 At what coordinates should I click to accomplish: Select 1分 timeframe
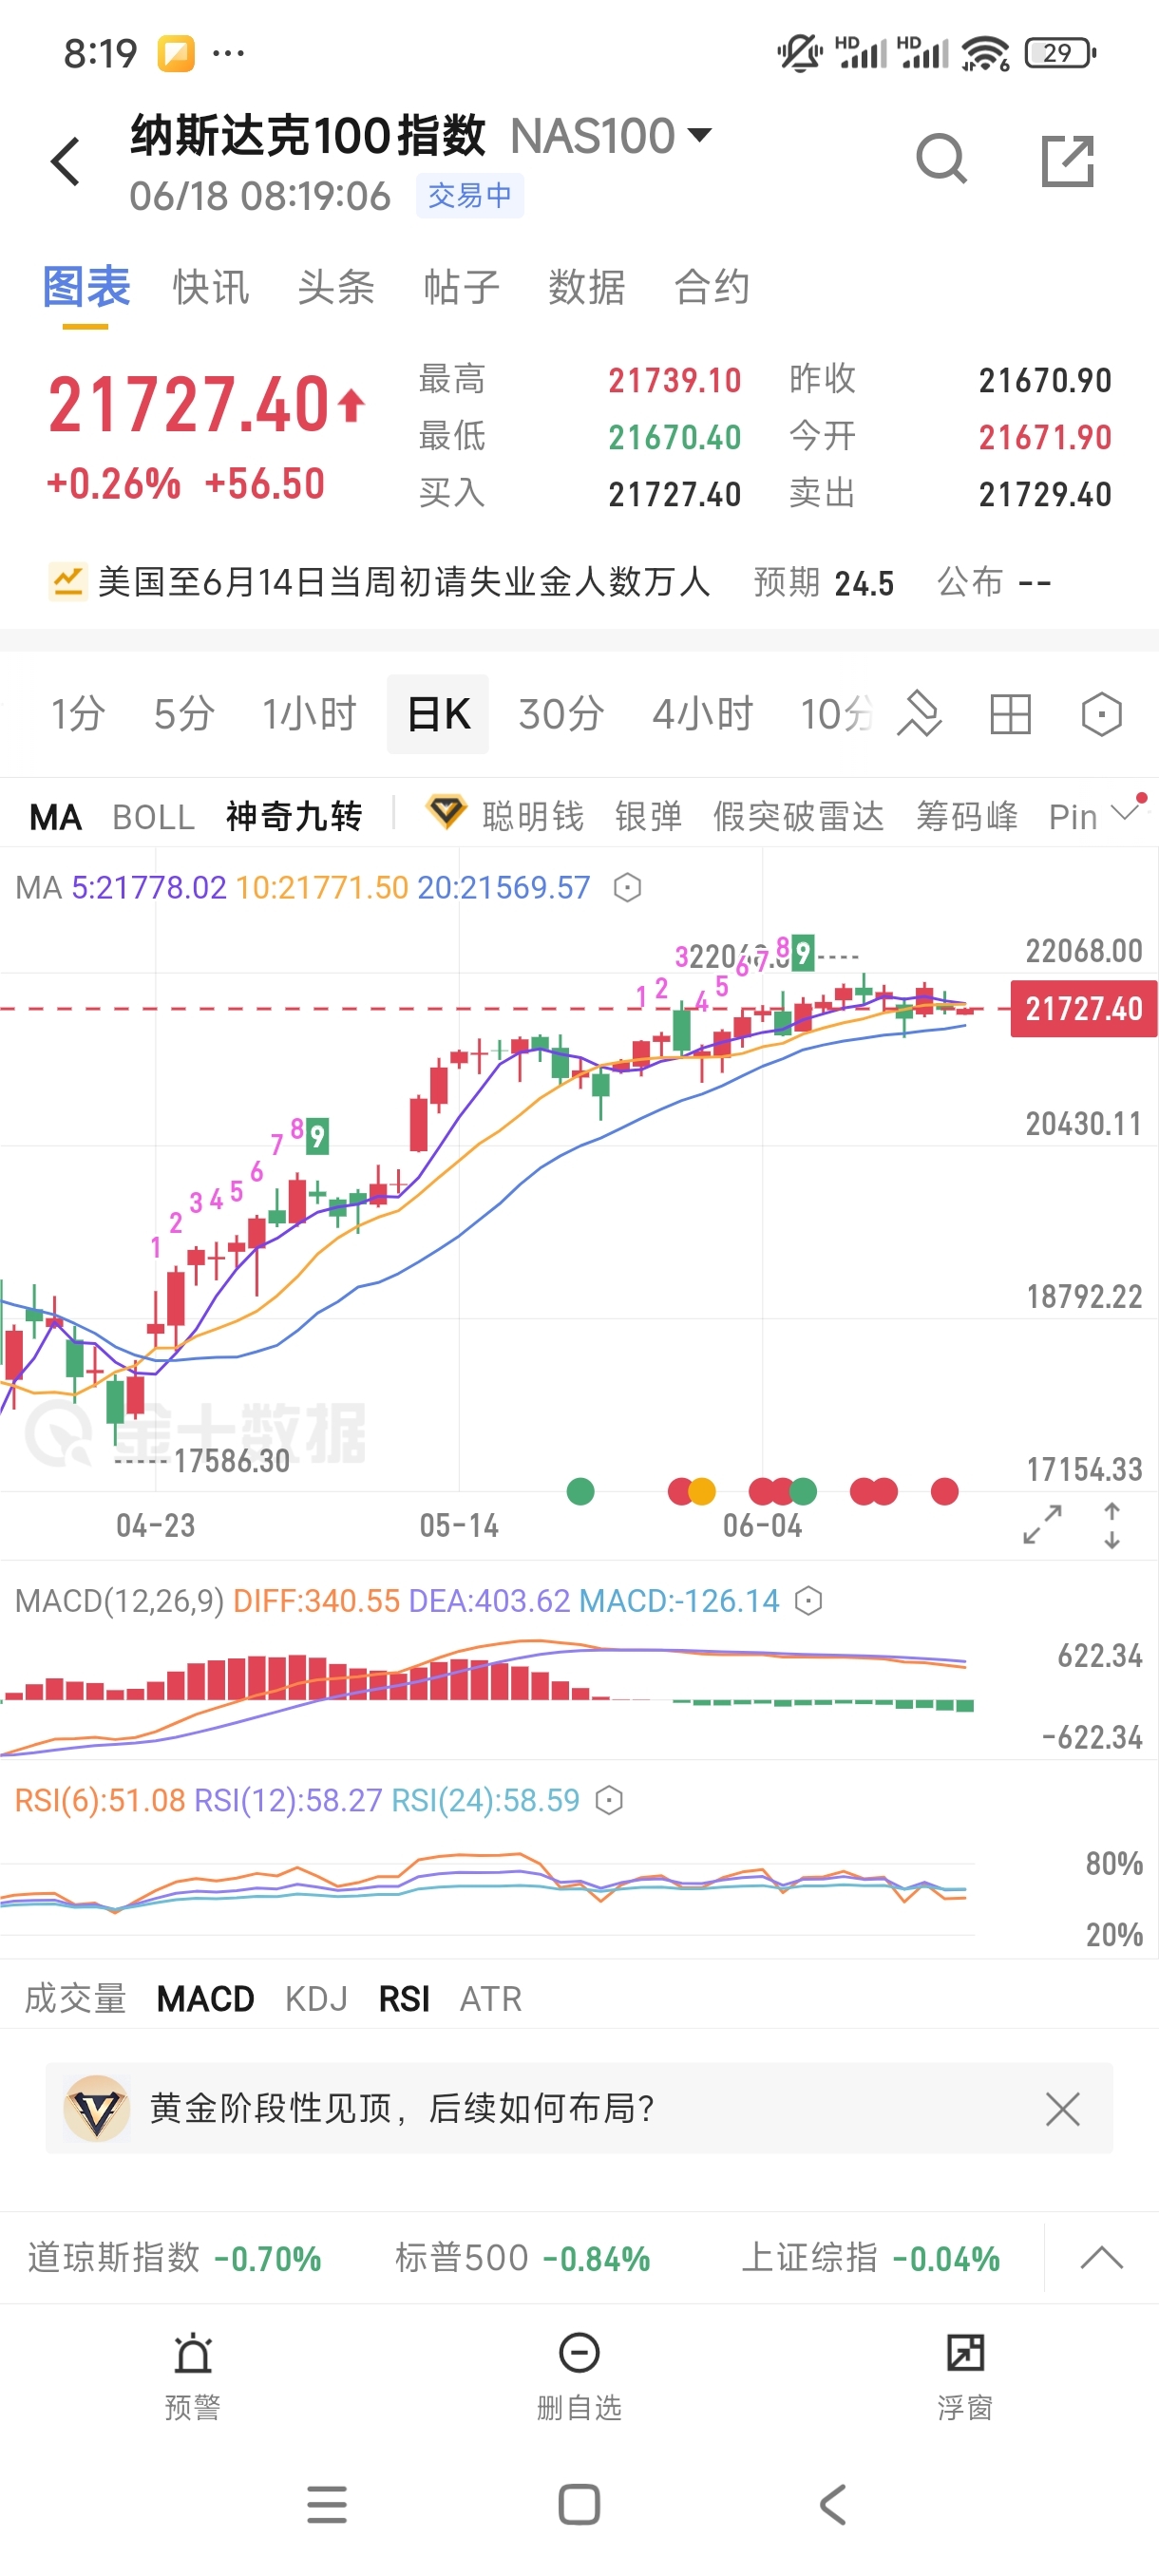[78, 714]
